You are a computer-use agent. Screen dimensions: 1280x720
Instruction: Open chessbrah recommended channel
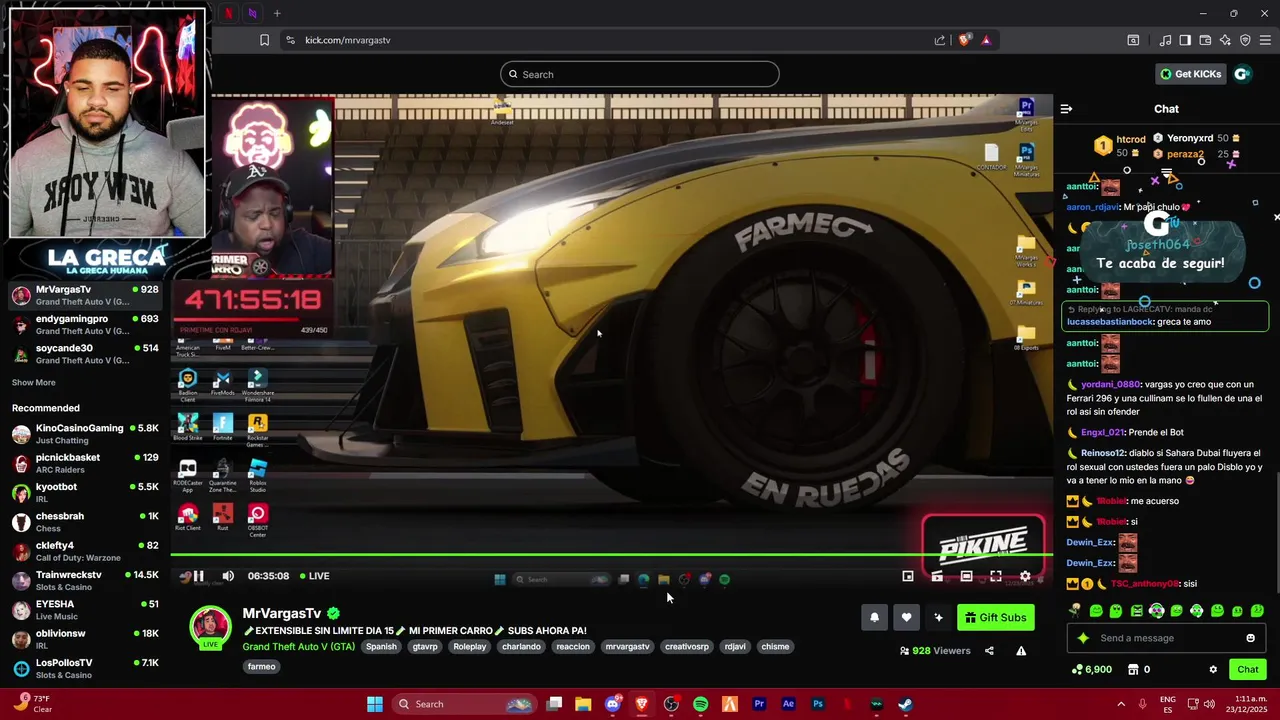click(85, 523)
